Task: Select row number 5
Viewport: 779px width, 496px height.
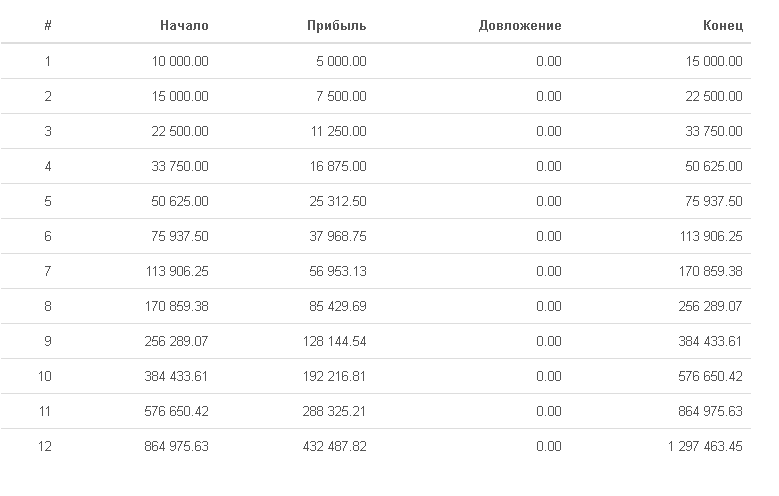Action: (48, 201)
